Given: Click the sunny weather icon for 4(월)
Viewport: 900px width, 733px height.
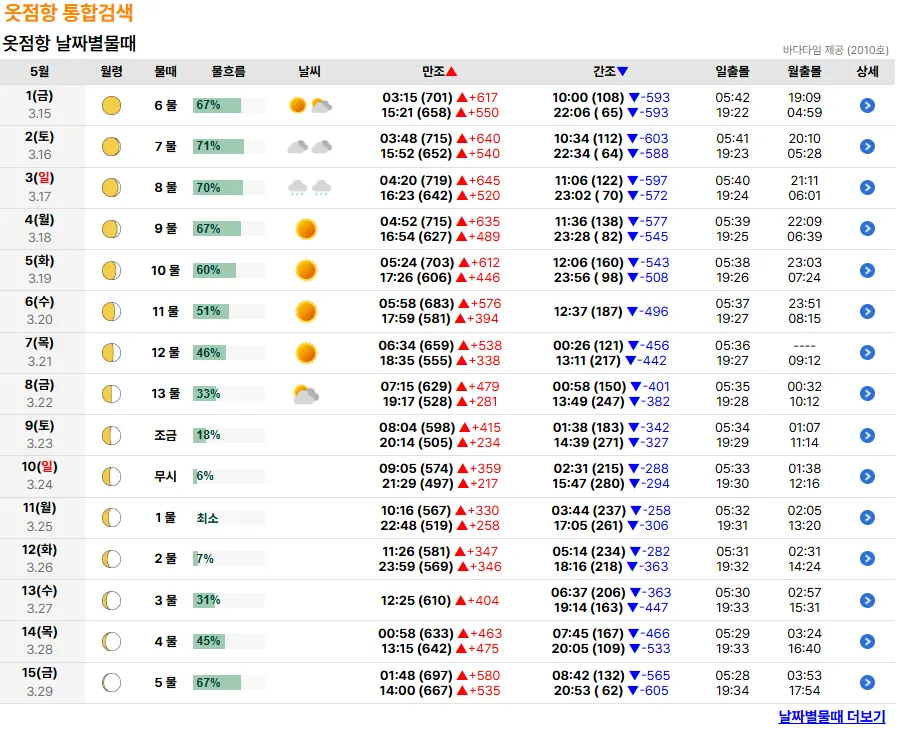Looking at the screenshot, I should click(x=306, y=228).
